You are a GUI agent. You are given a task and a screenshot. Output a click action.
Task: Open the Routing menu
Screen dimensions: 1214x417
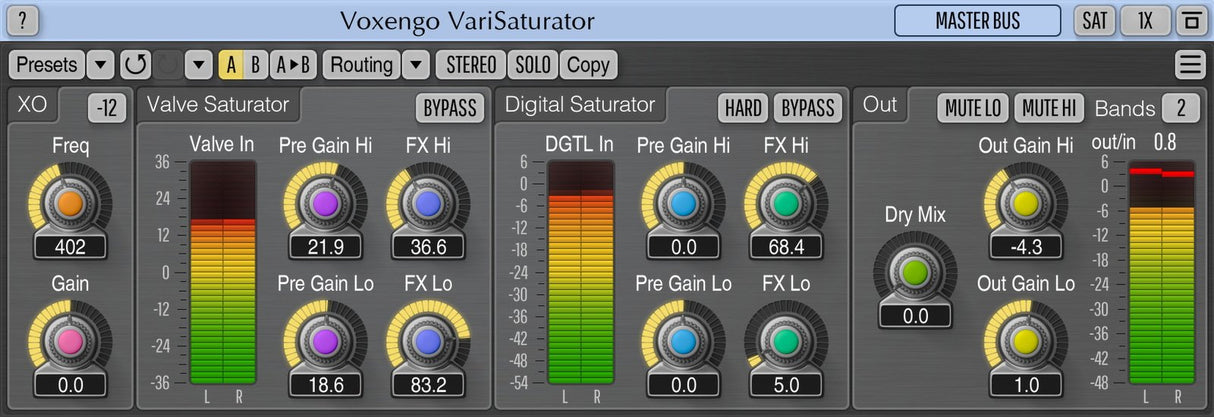point(361,65)
